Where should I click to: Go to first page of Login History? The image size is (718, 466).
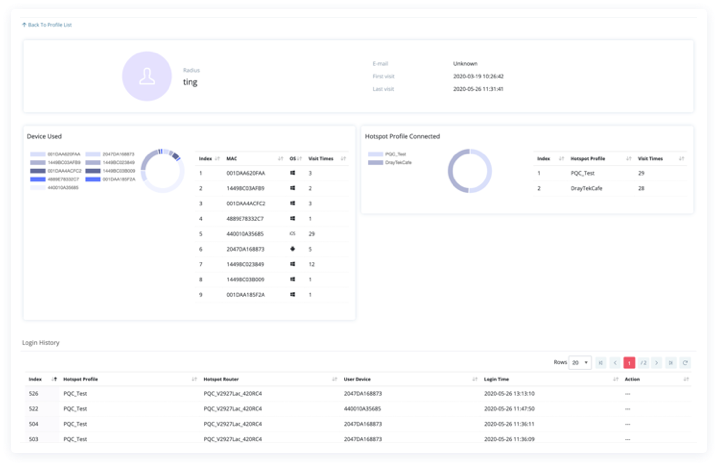(601, 362)
